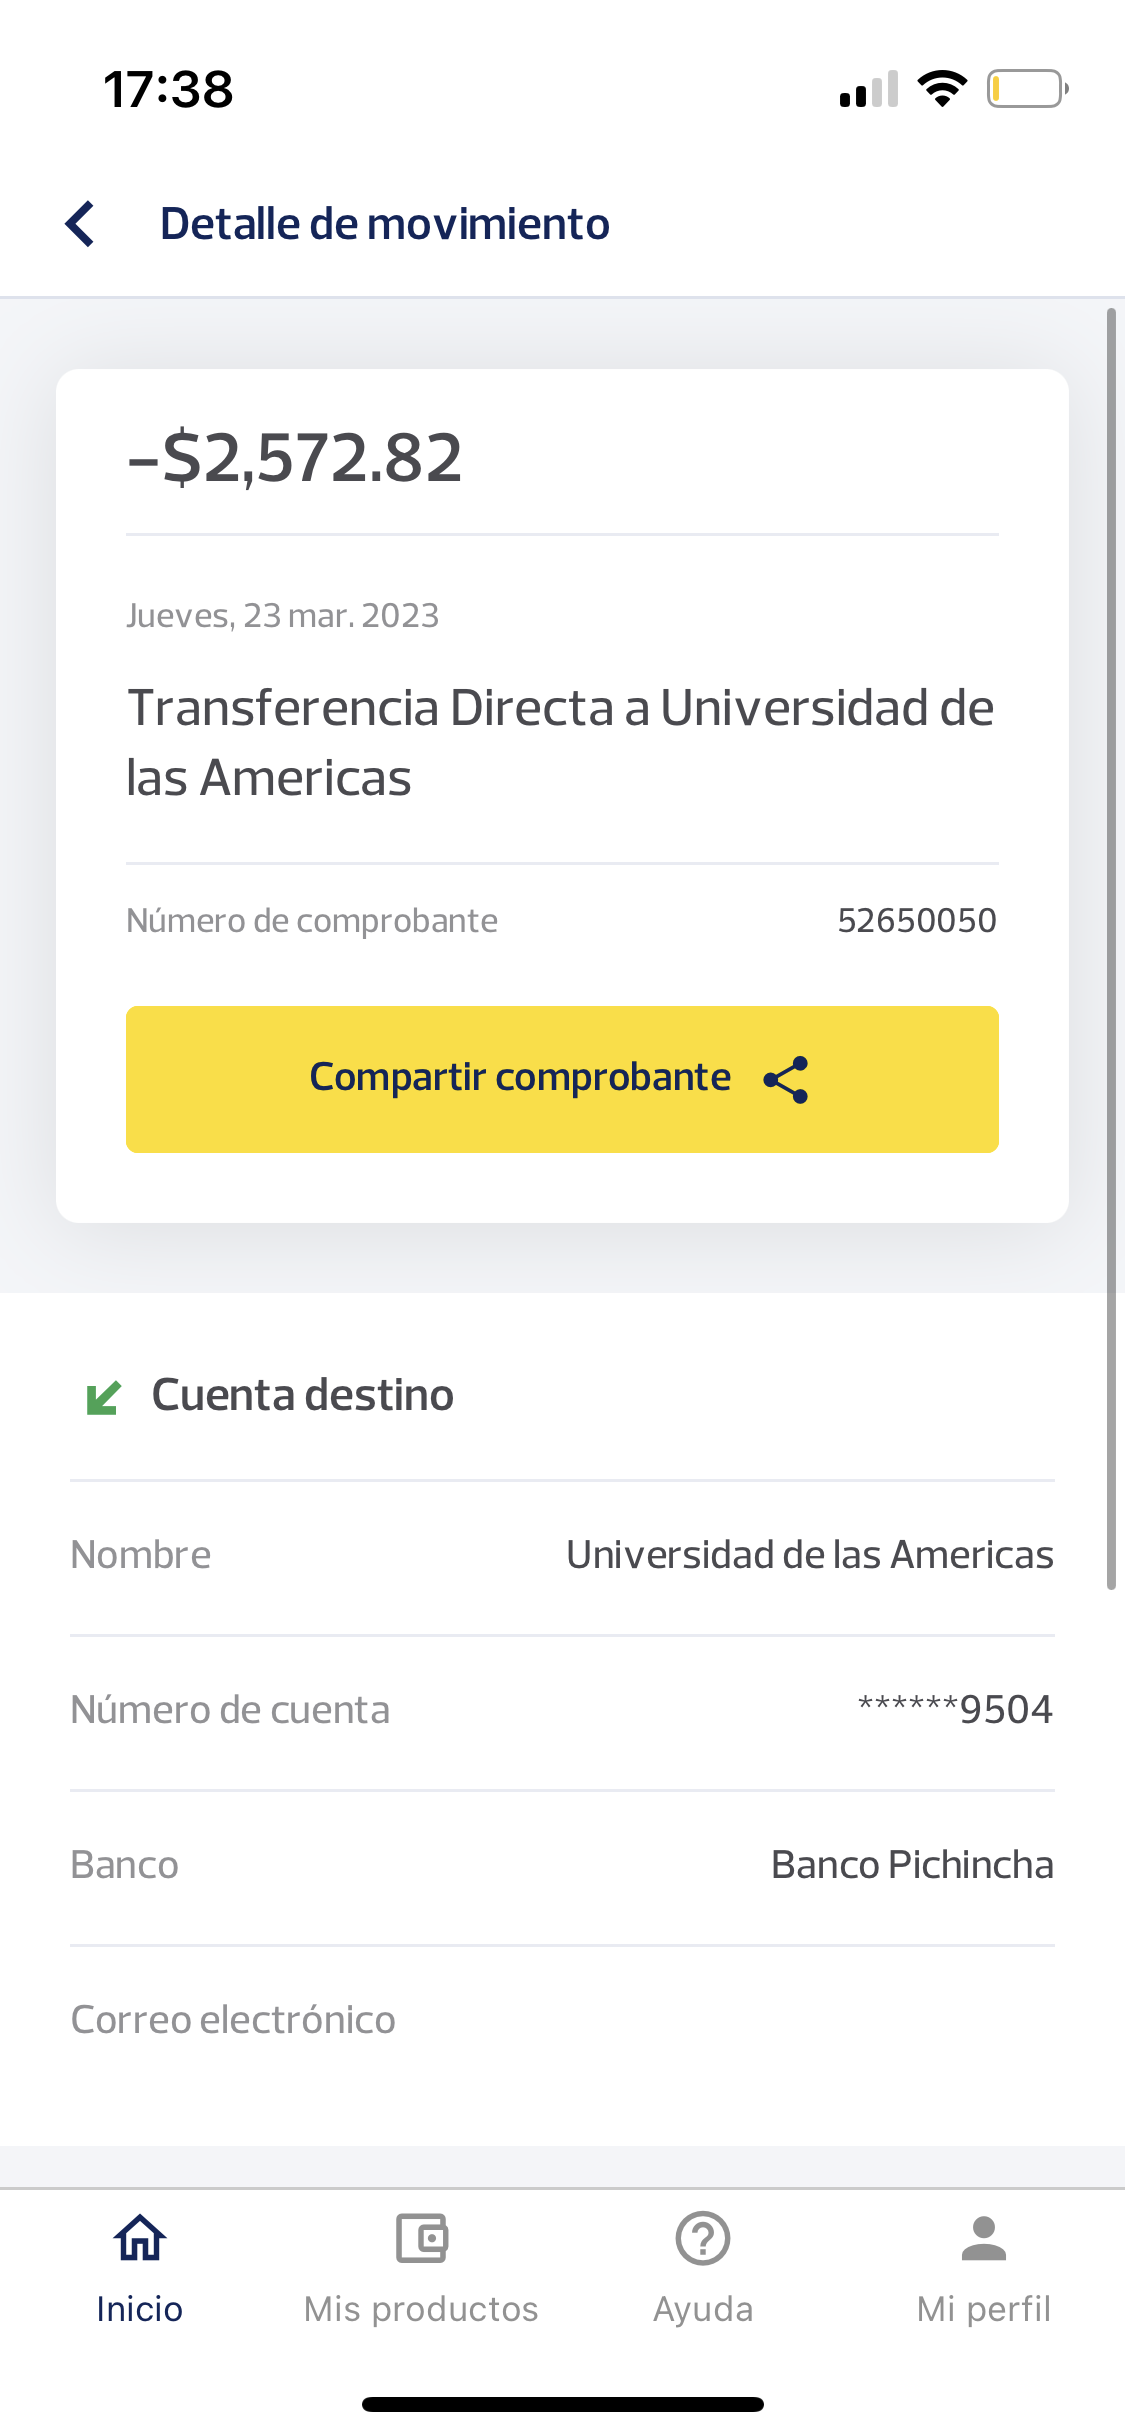Open the Mis productos tab

click(421, 2309)
